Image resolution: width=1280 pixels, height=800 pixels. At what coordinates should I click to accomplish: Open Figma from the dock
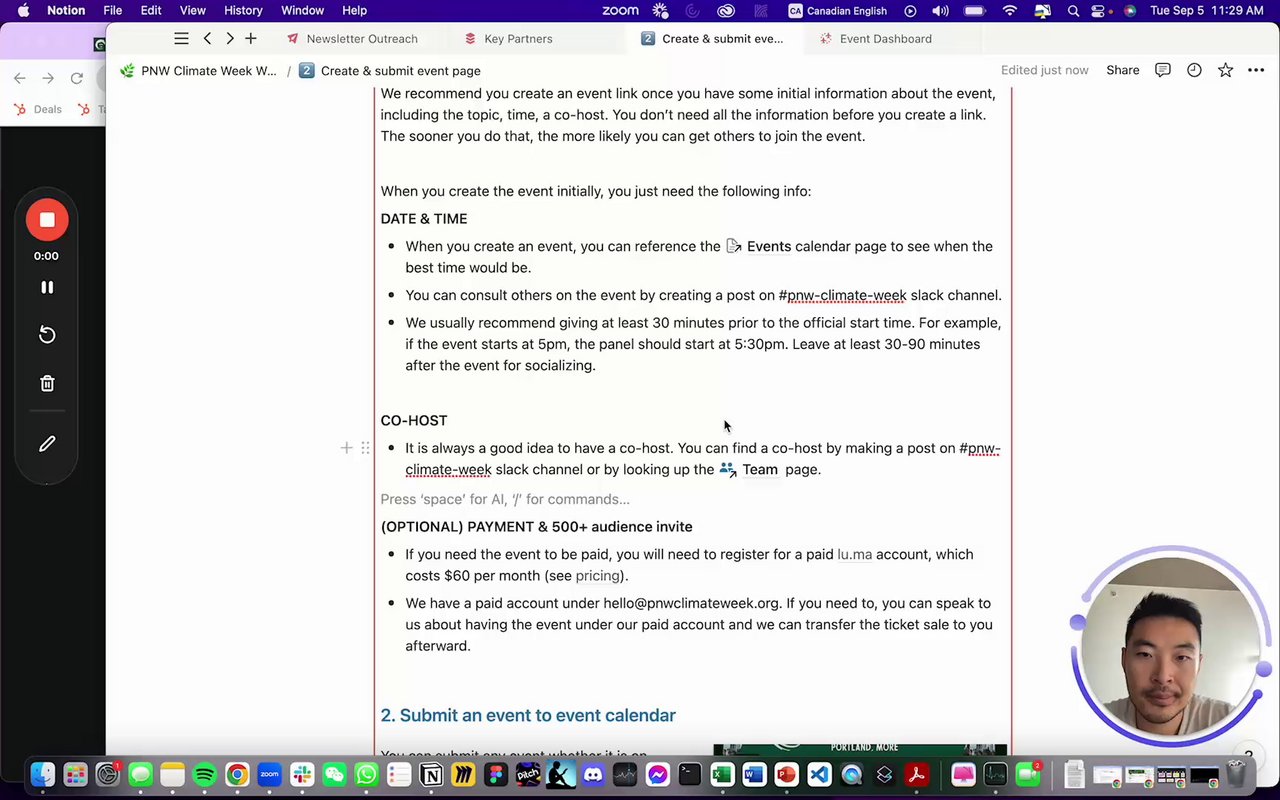click(x=496, y=774)
